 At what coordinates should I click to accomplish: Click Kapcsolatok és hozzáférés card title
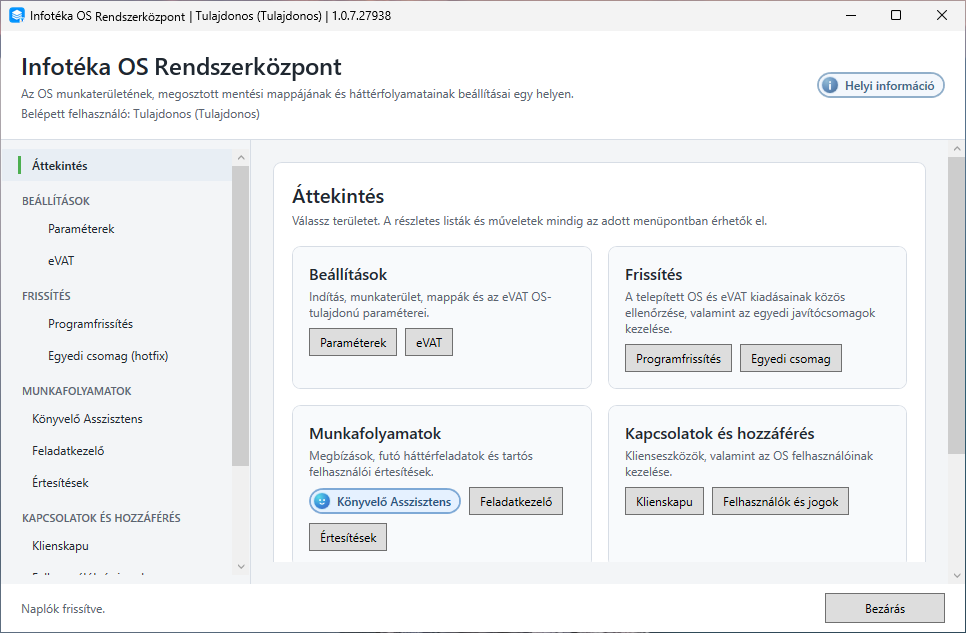pos(720,433)
